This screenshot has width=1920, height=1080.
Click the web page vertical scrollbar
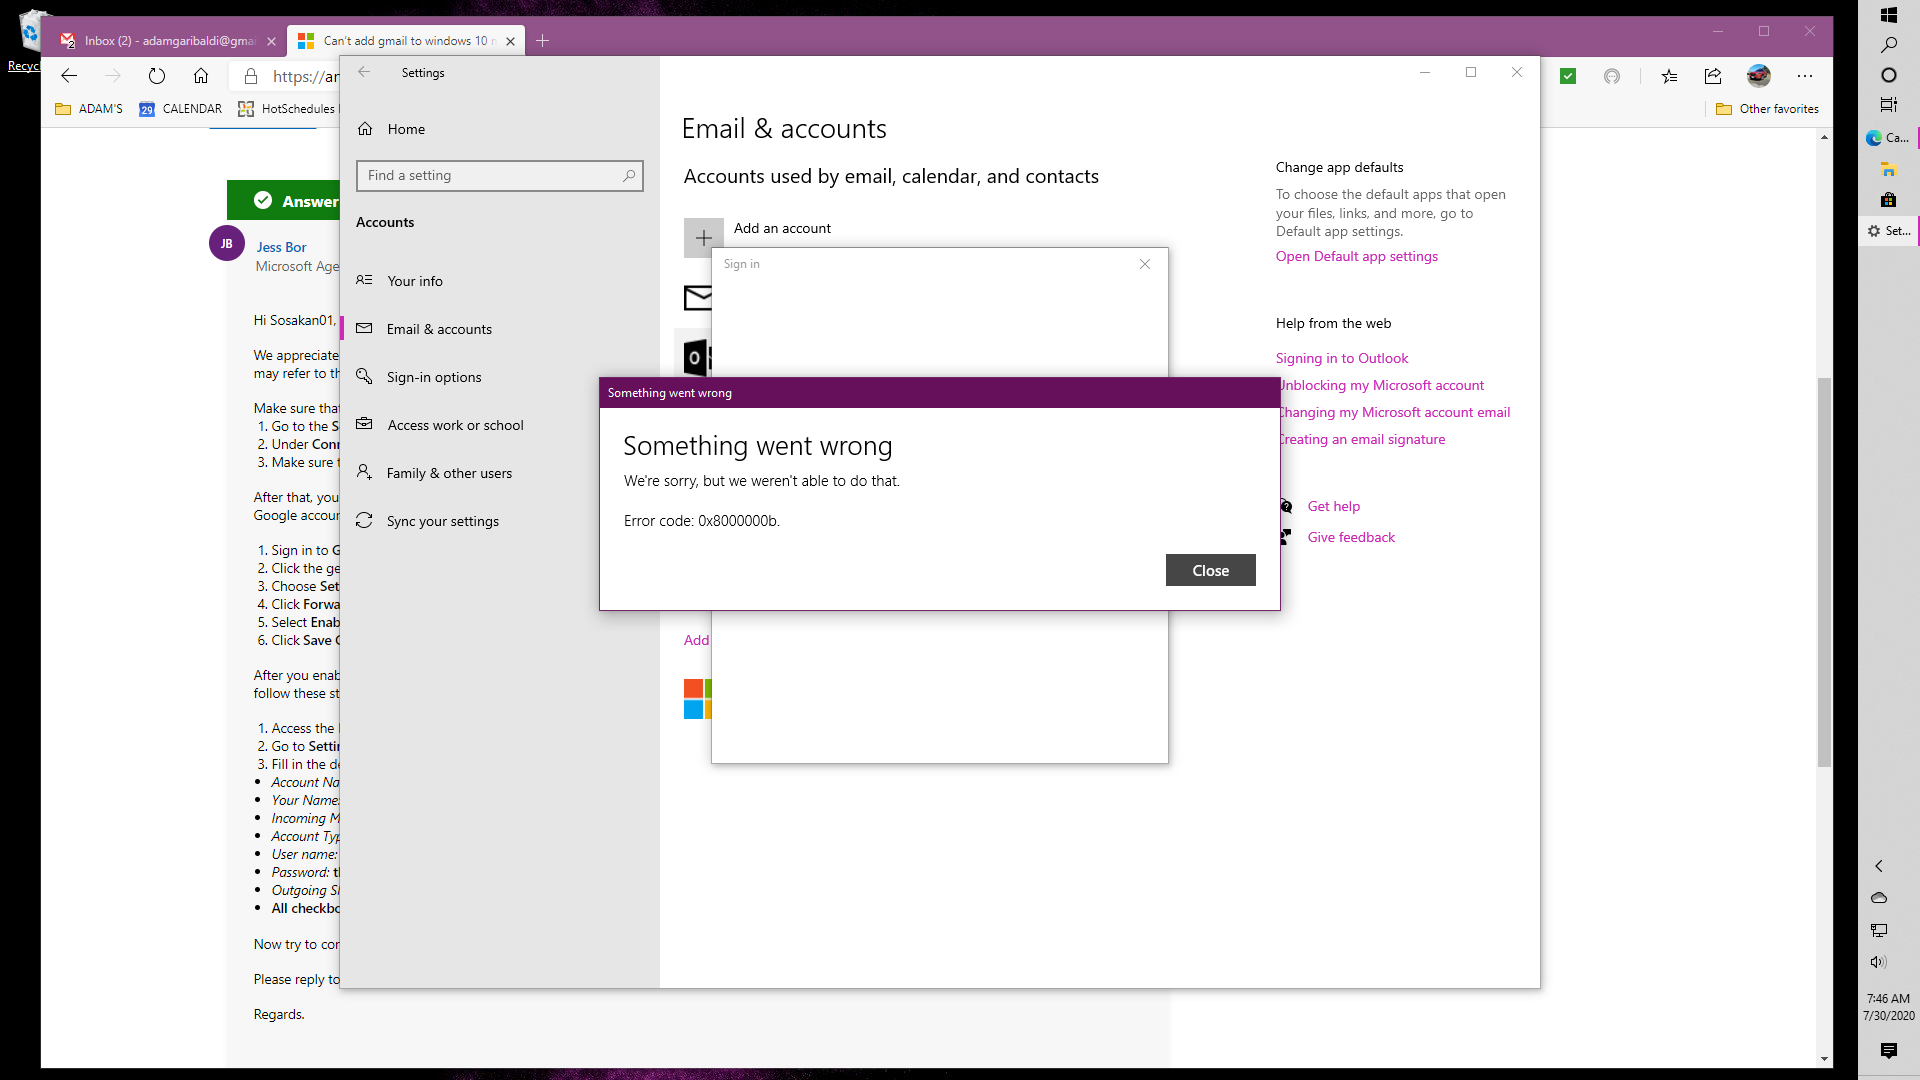point(1825,572)
